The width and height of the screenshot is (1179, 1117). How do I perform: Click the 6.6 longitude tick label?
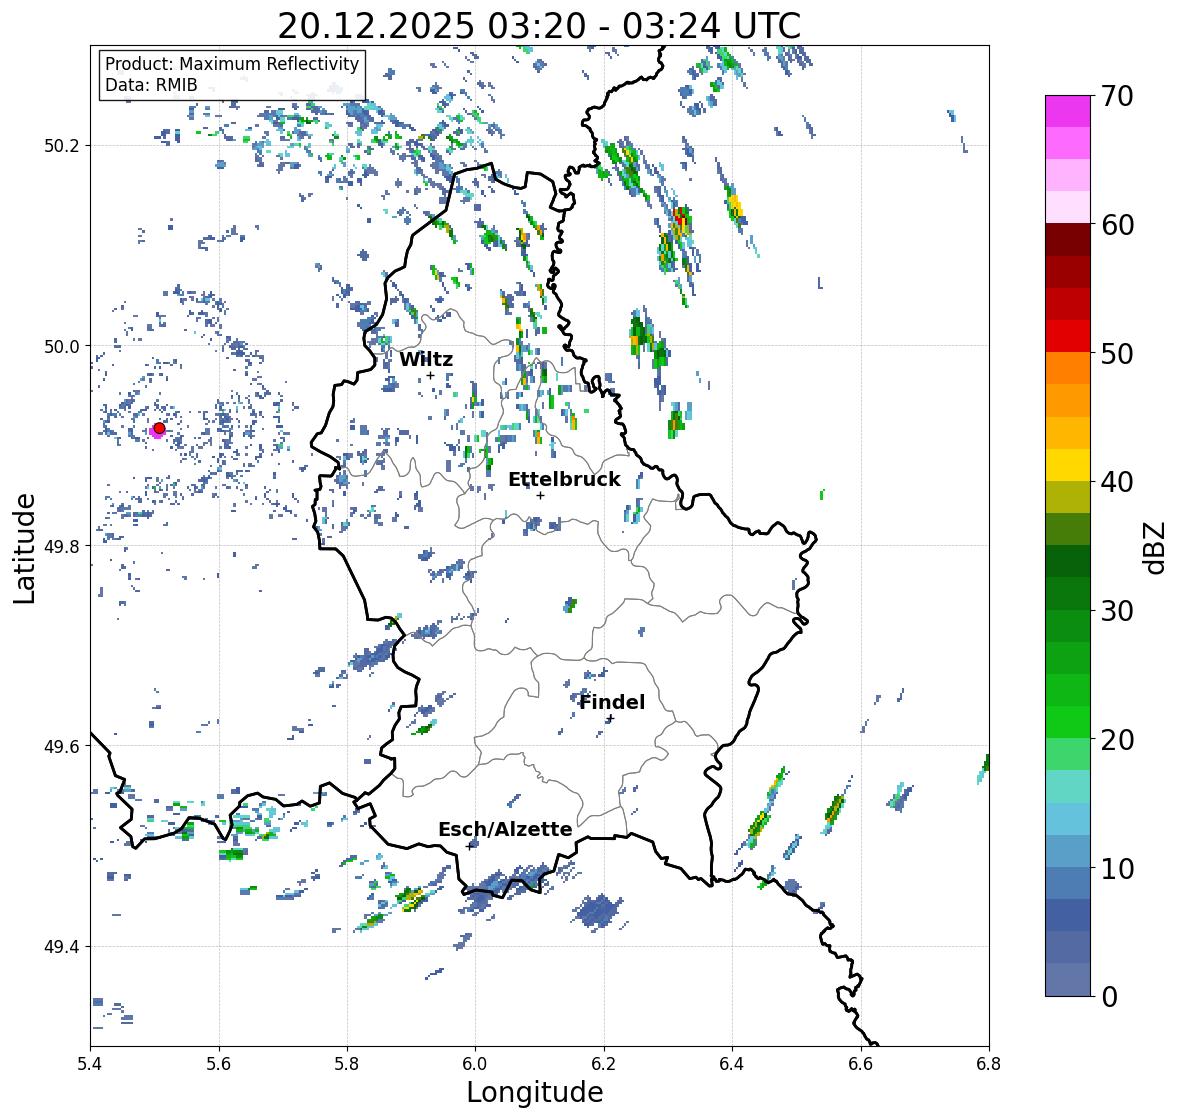click(861, 1064)
